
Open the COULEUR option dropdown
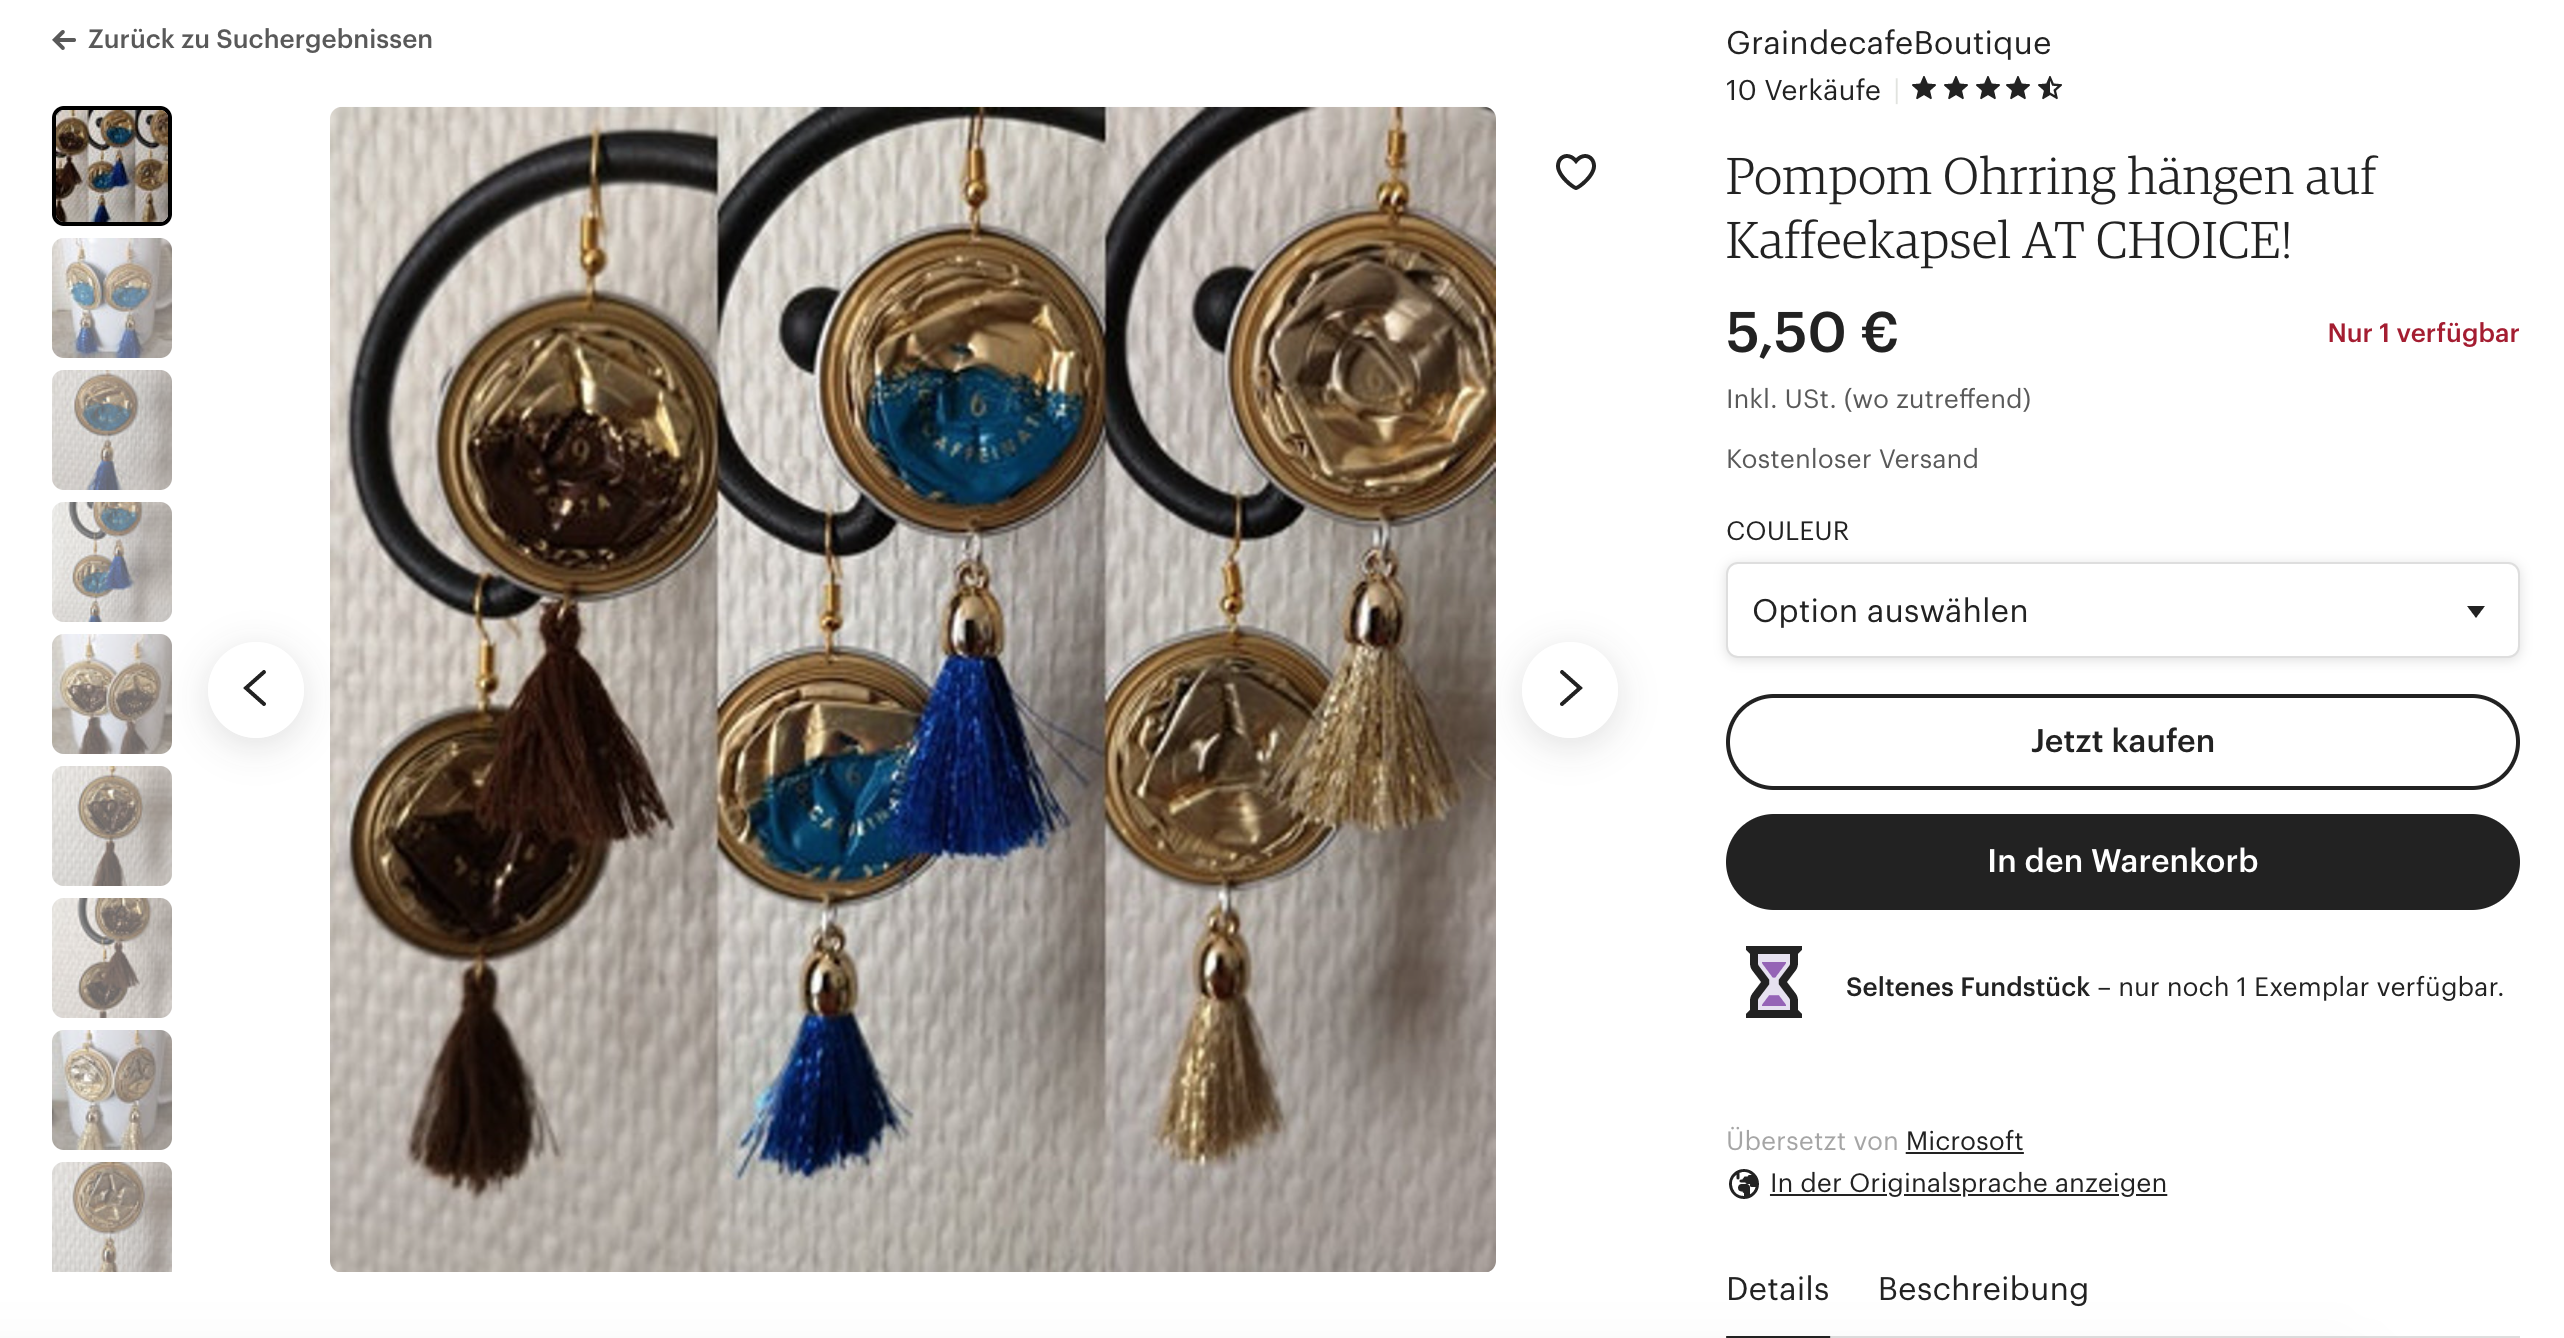point(2122,610)
